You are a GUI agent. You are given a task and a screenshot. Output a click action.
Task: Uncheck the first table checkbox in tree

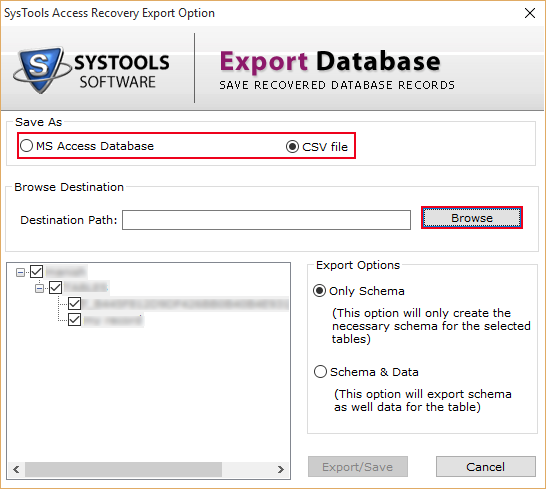coord(75,303)
